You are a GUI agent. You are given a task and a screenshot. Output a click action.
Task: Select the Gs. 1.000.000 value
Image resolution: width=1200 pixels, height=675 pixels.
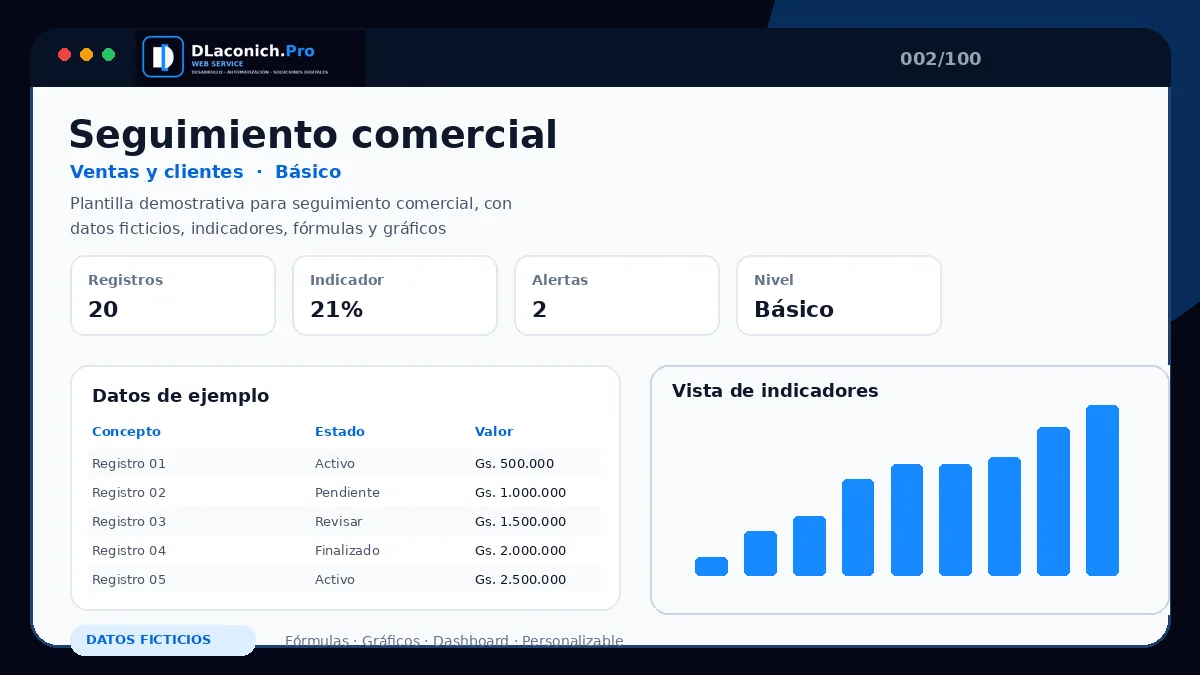521,493
